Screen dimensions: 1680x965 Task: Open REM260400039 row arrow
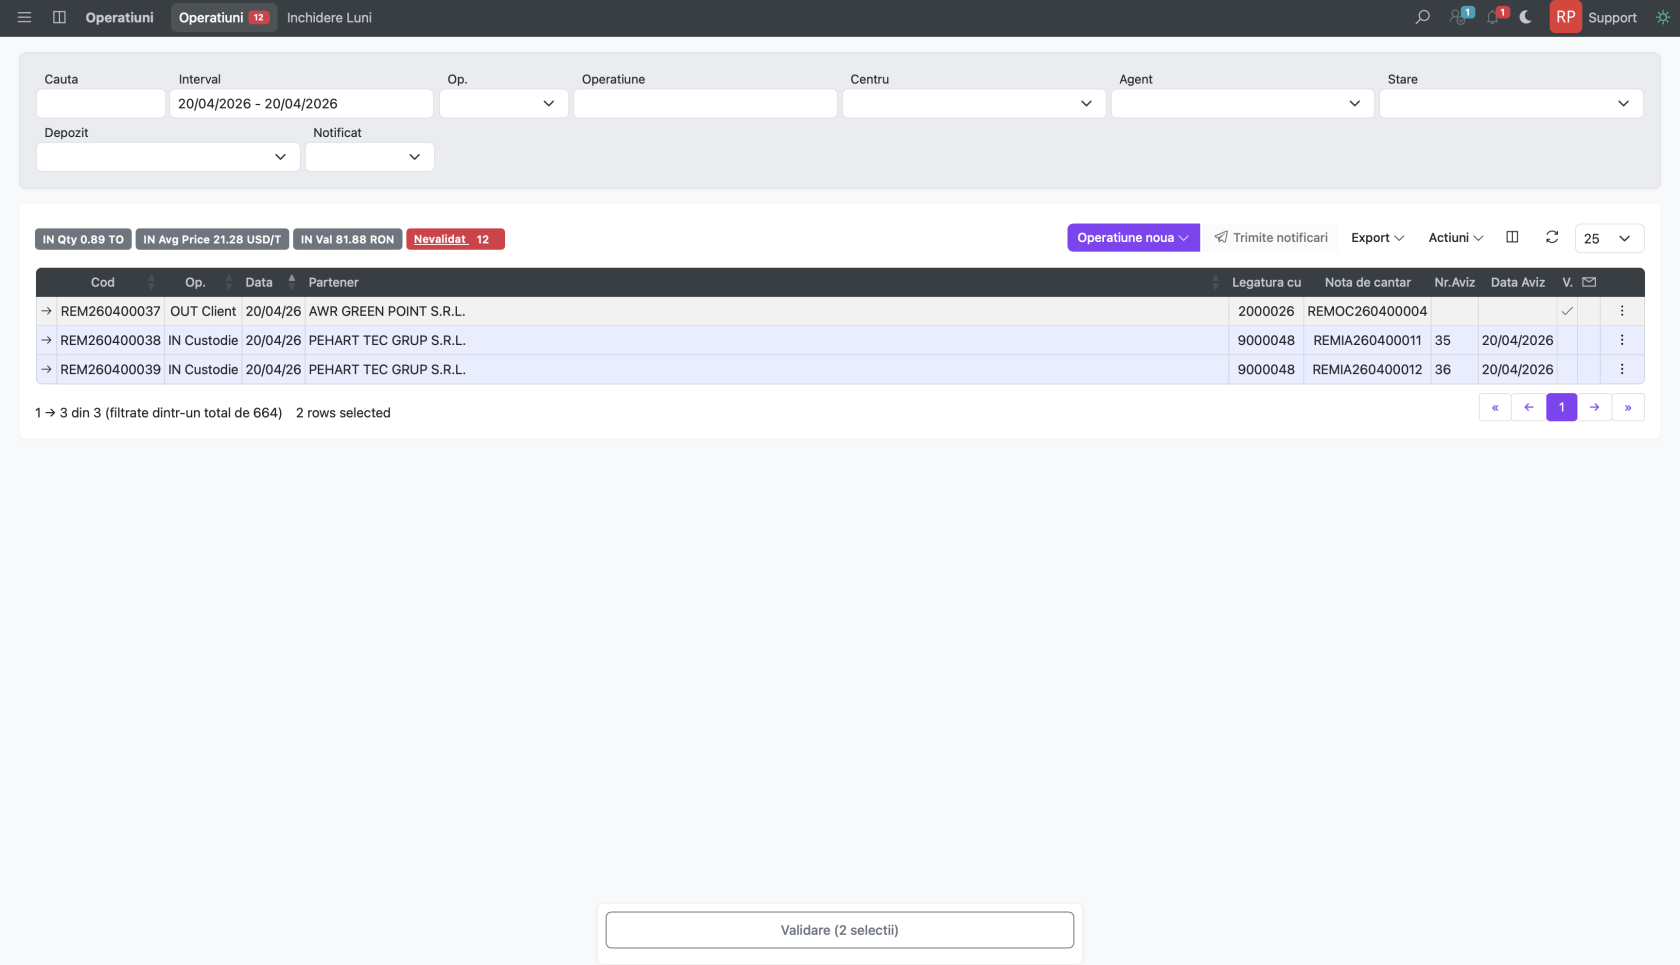[46, 369]
